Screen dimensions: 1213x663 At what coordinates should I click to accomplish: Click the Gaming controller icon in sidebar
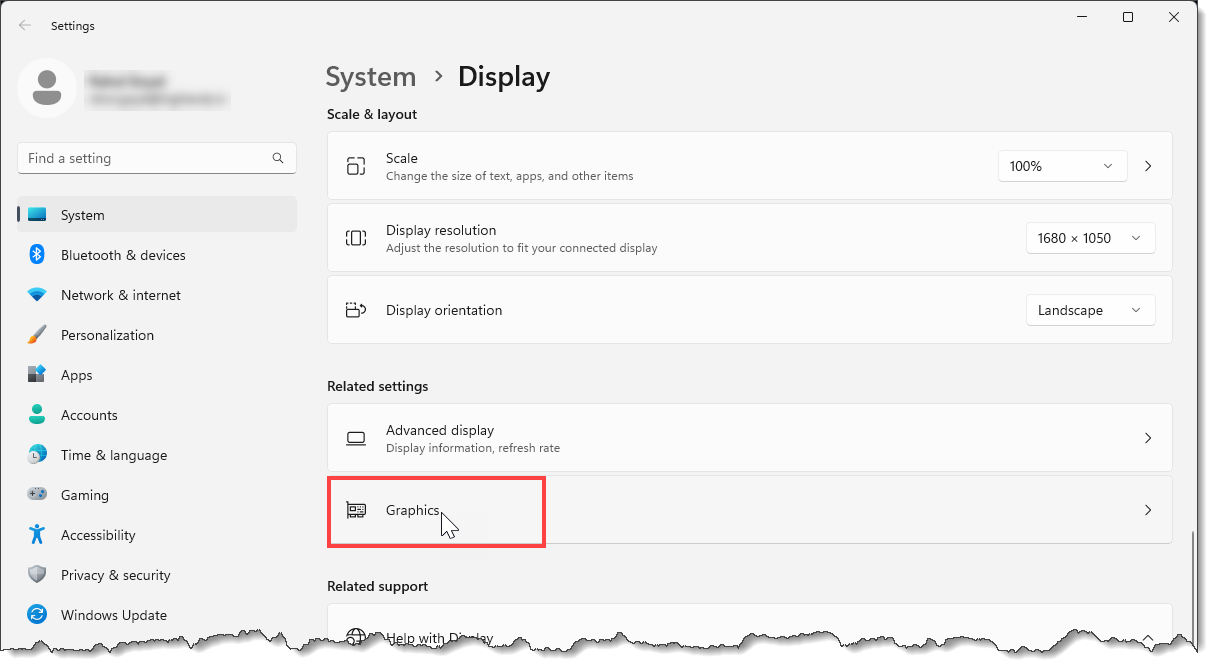[35, 495]
